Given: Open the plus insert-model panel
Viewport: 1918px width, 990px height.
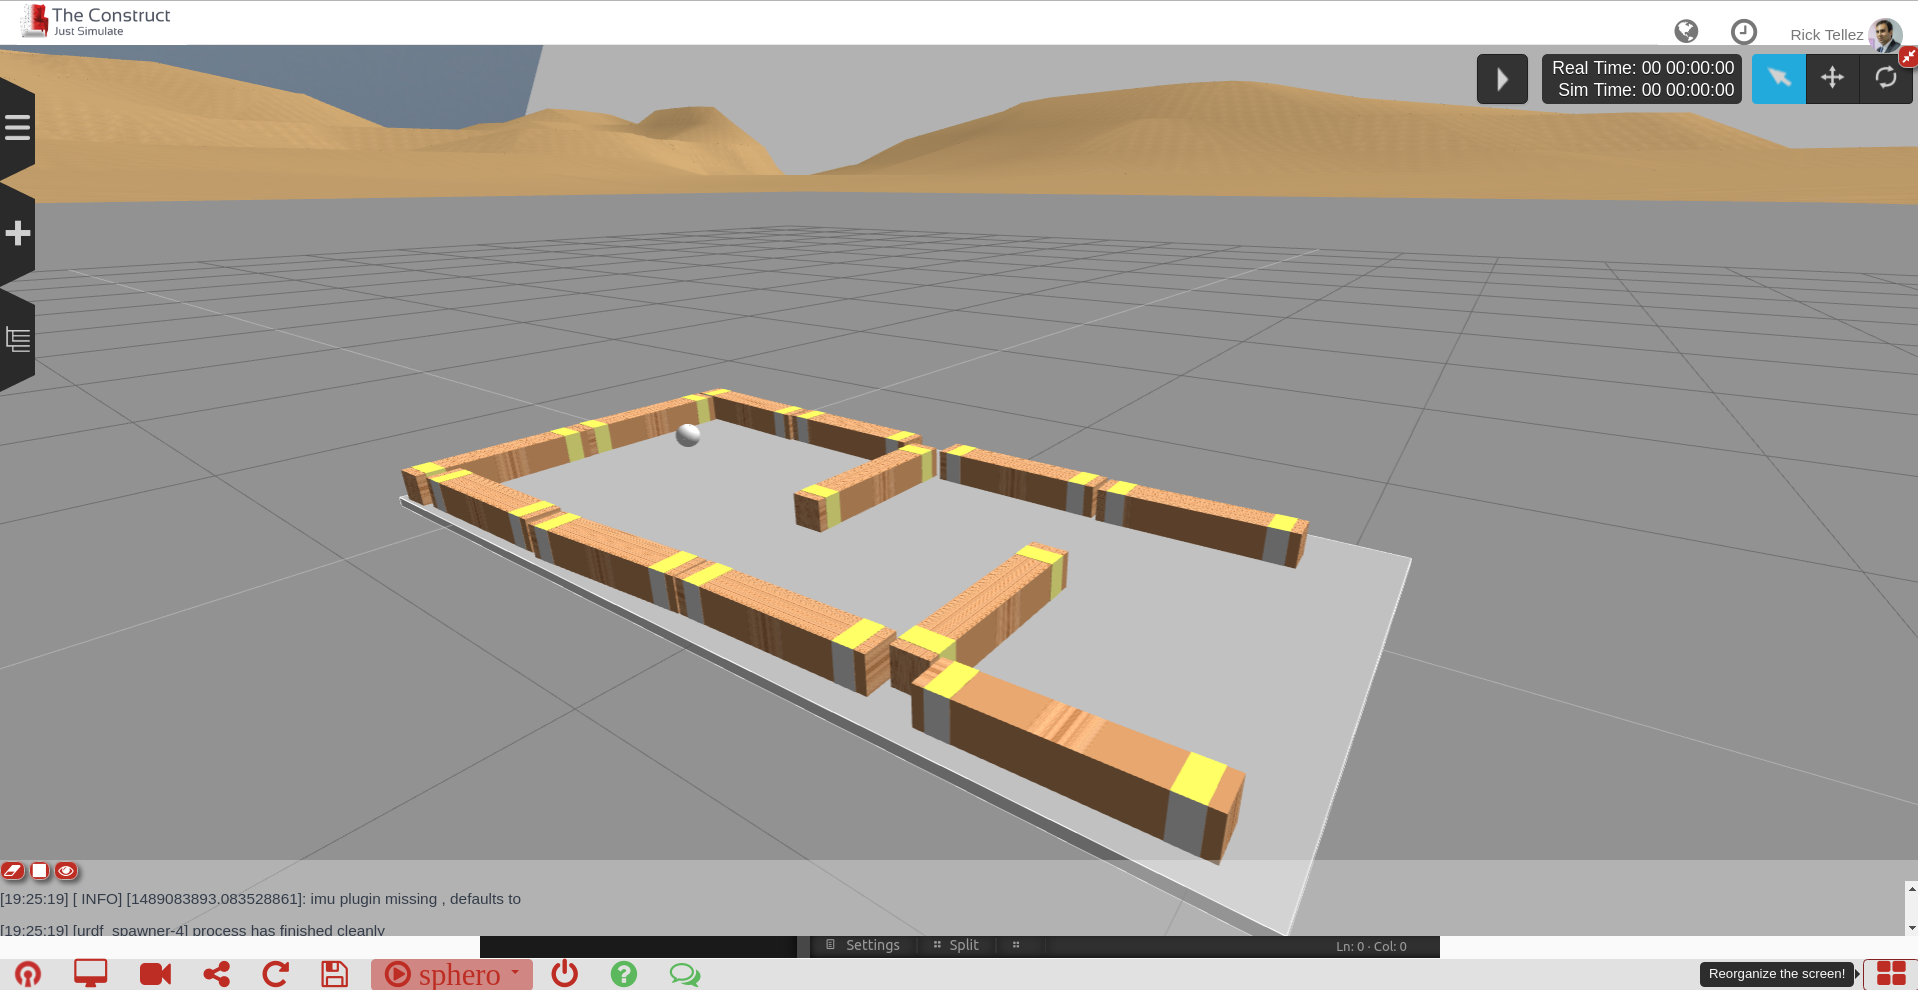Looking at the screenshot, I should (x=17, y=234).
